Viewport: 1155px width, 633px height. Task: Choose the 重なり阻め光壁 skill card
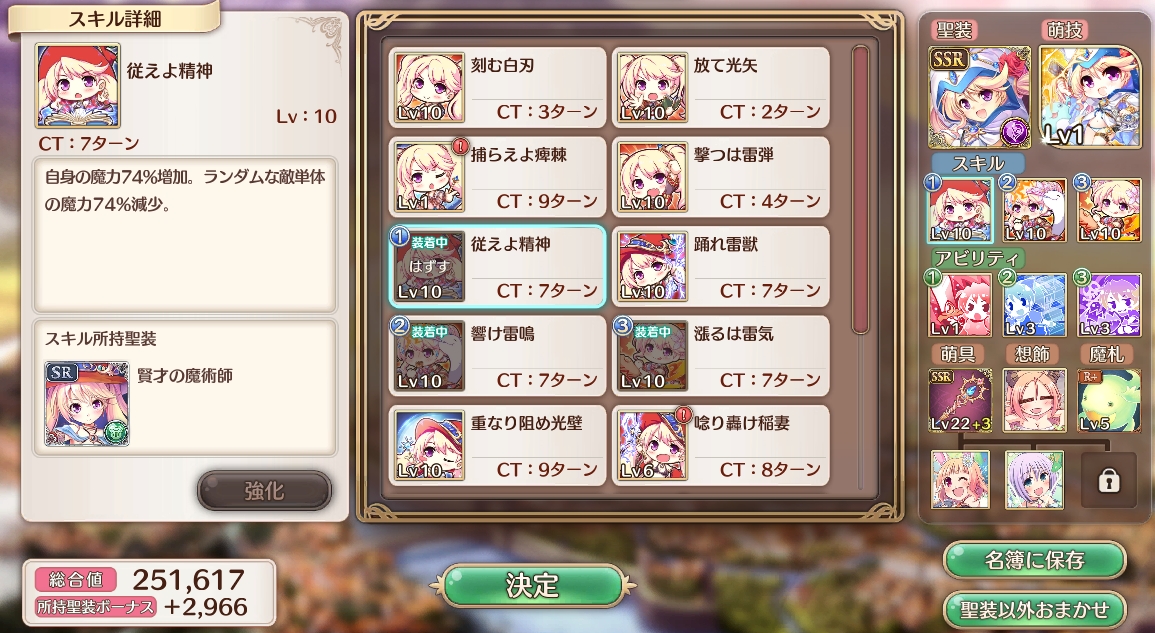[497, 445]
